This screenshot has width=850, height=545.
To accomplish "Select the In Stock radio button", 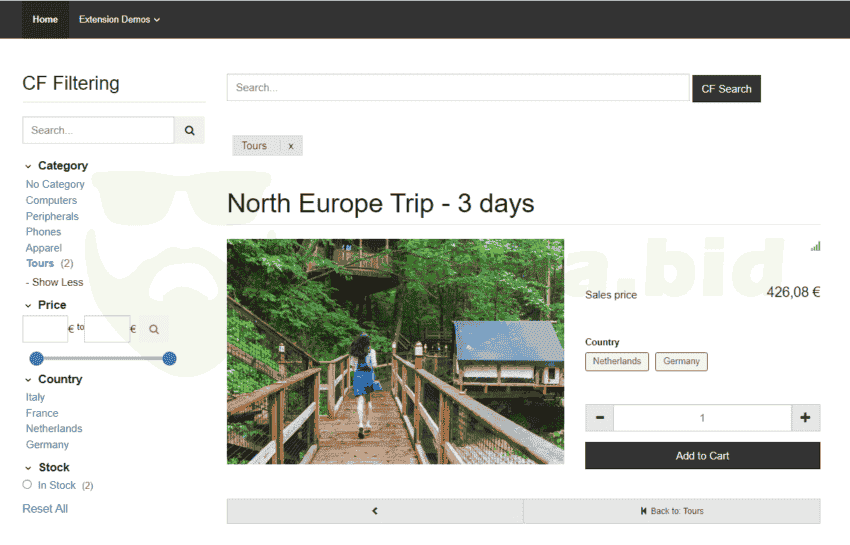I will point(27,485).
